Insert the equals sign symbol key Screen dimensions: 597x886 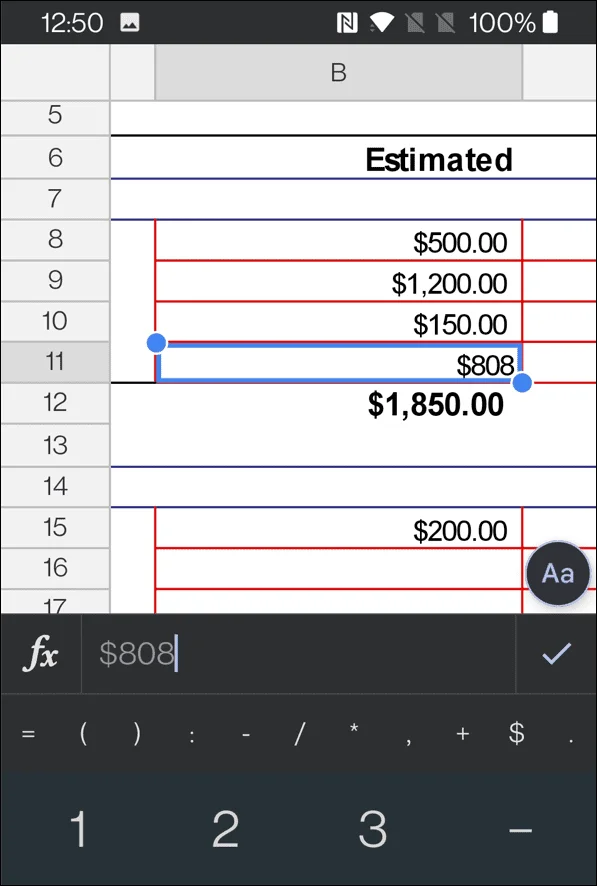[x=28, y=734]
